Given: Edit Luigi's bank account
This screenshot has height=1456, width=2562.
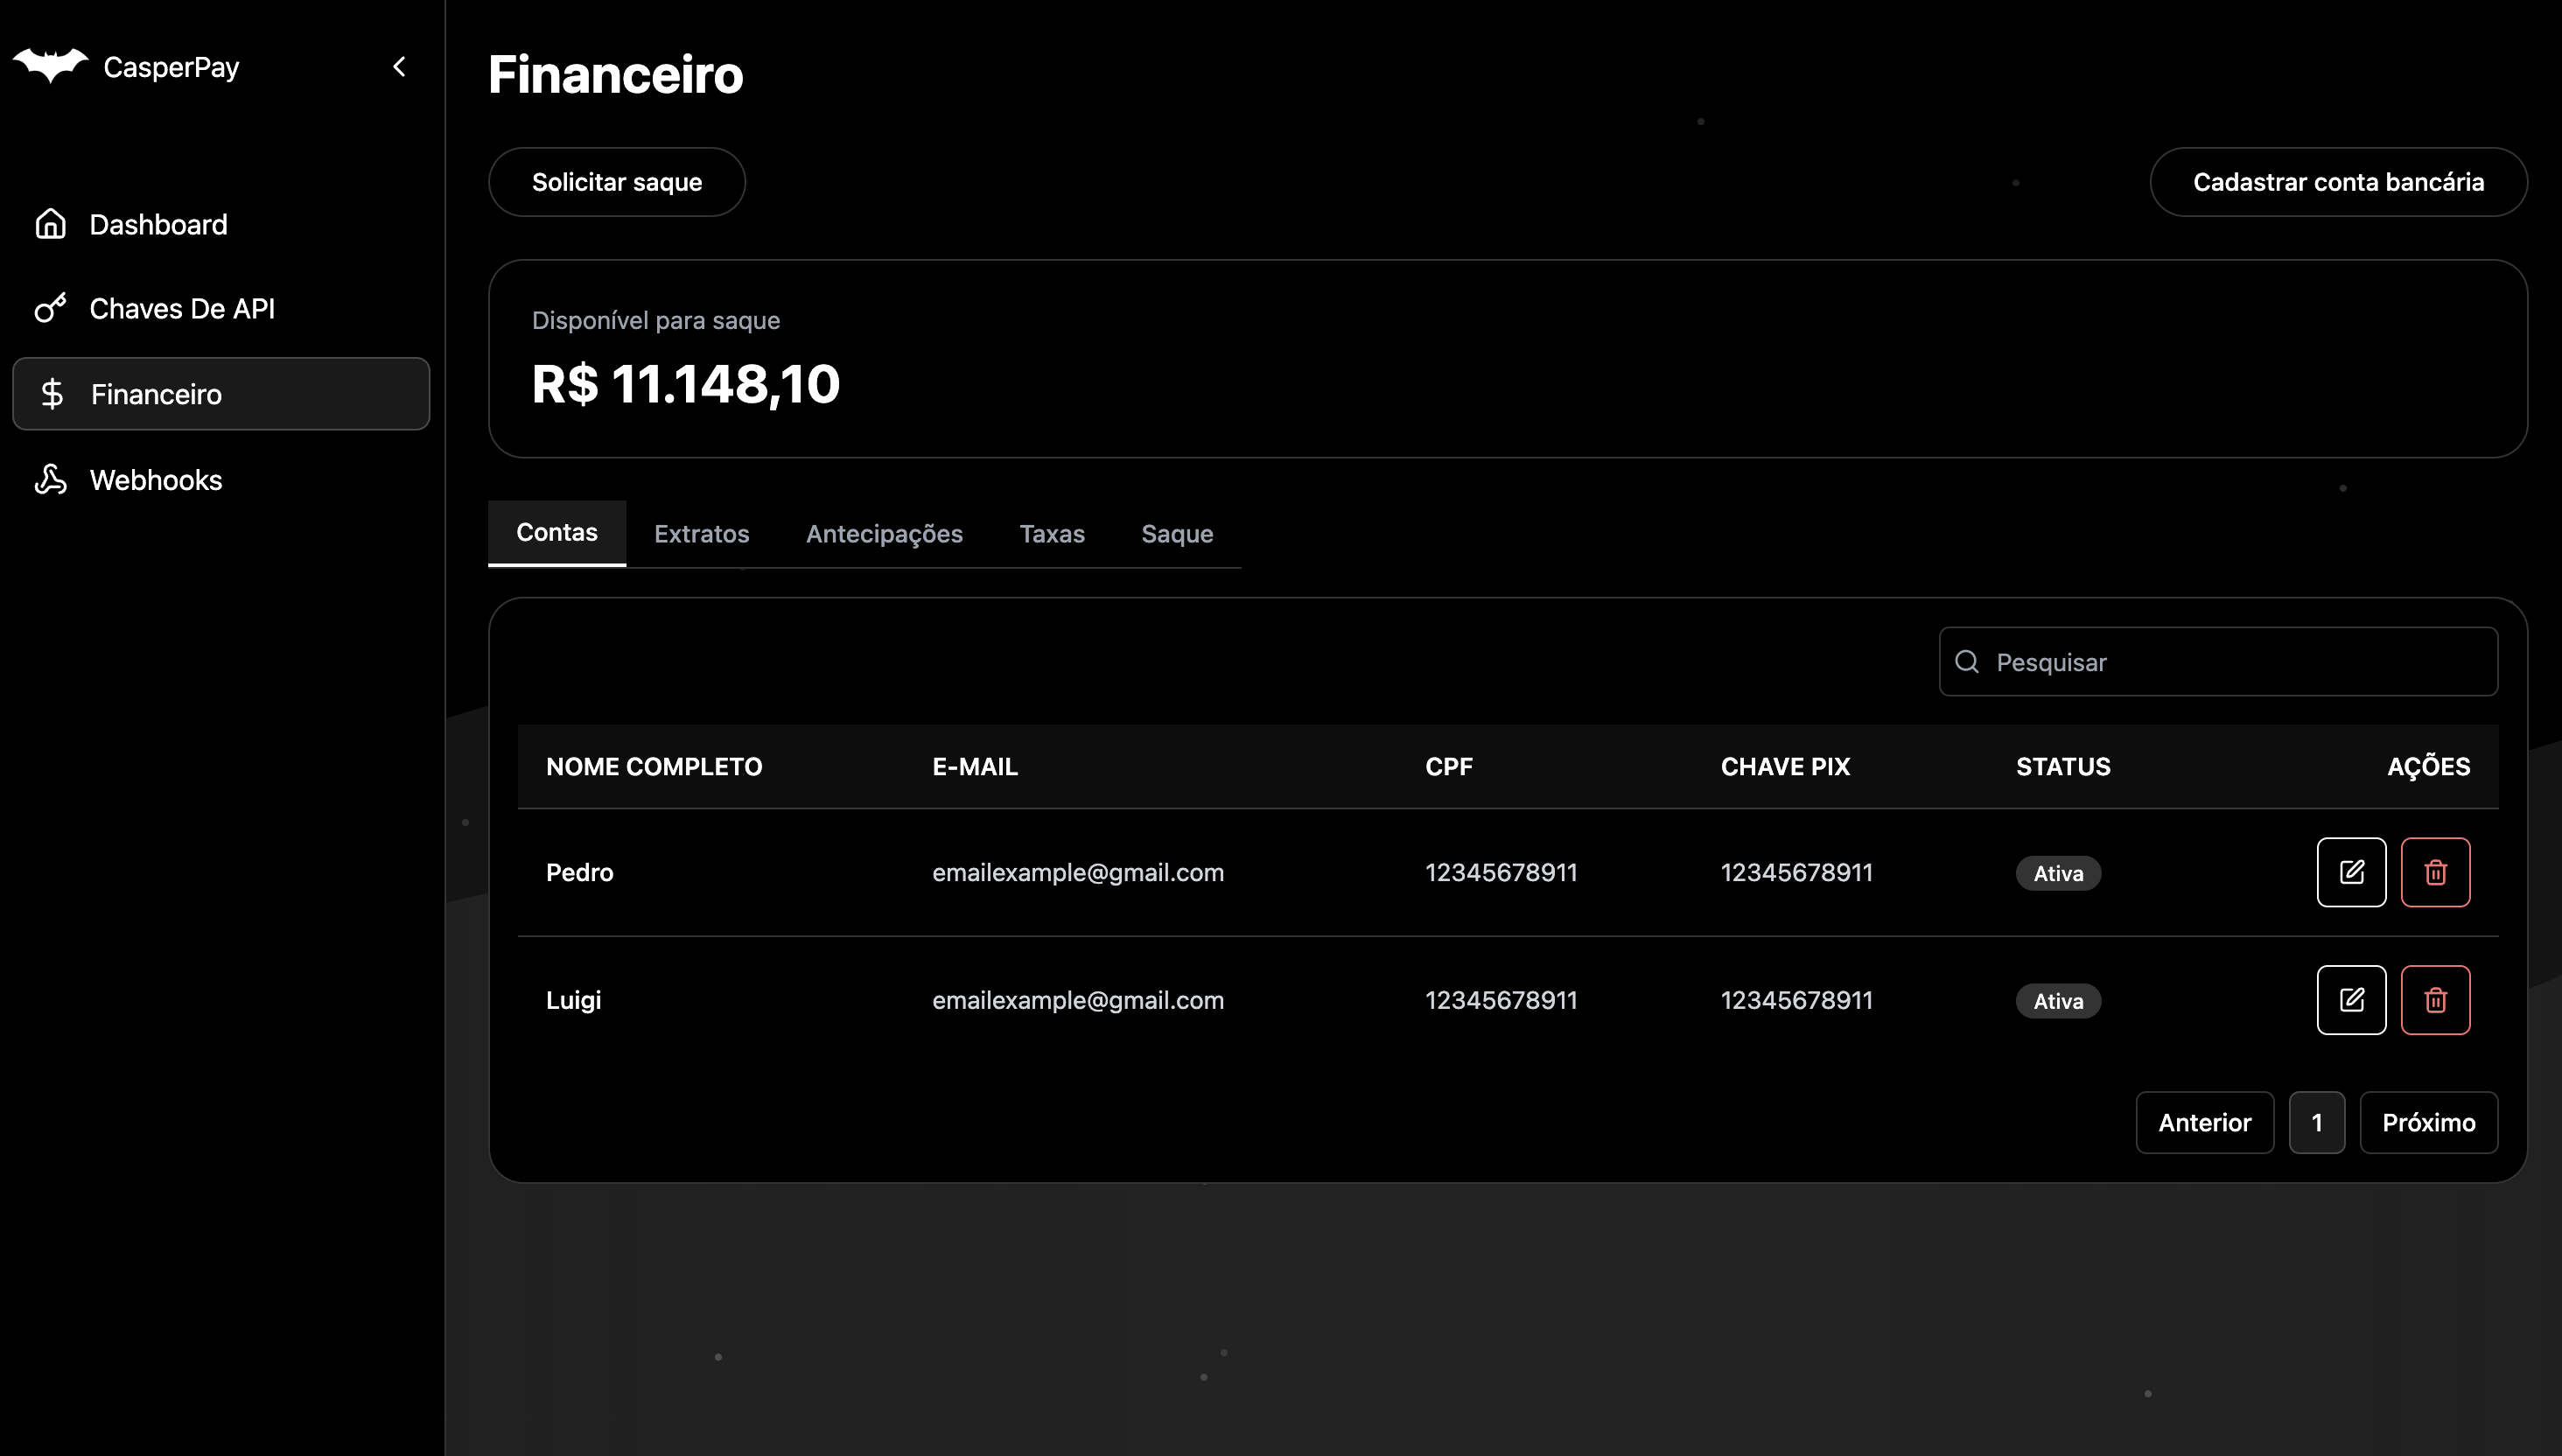Looking at the screenshot, I should (x=2351, y=1000).
